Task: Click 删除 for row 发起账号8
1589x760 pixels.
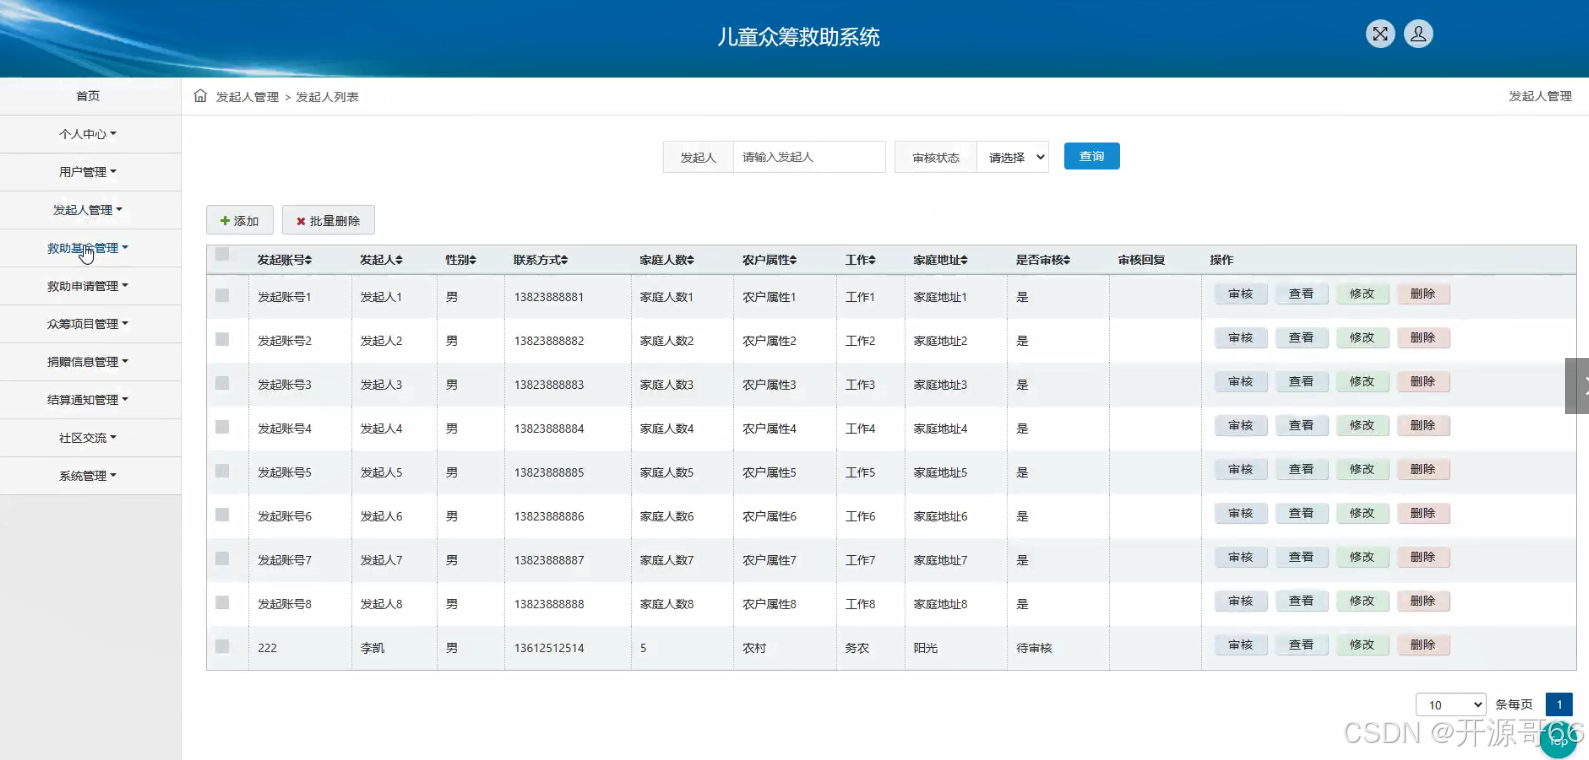Action: [x=1423, y=601]
